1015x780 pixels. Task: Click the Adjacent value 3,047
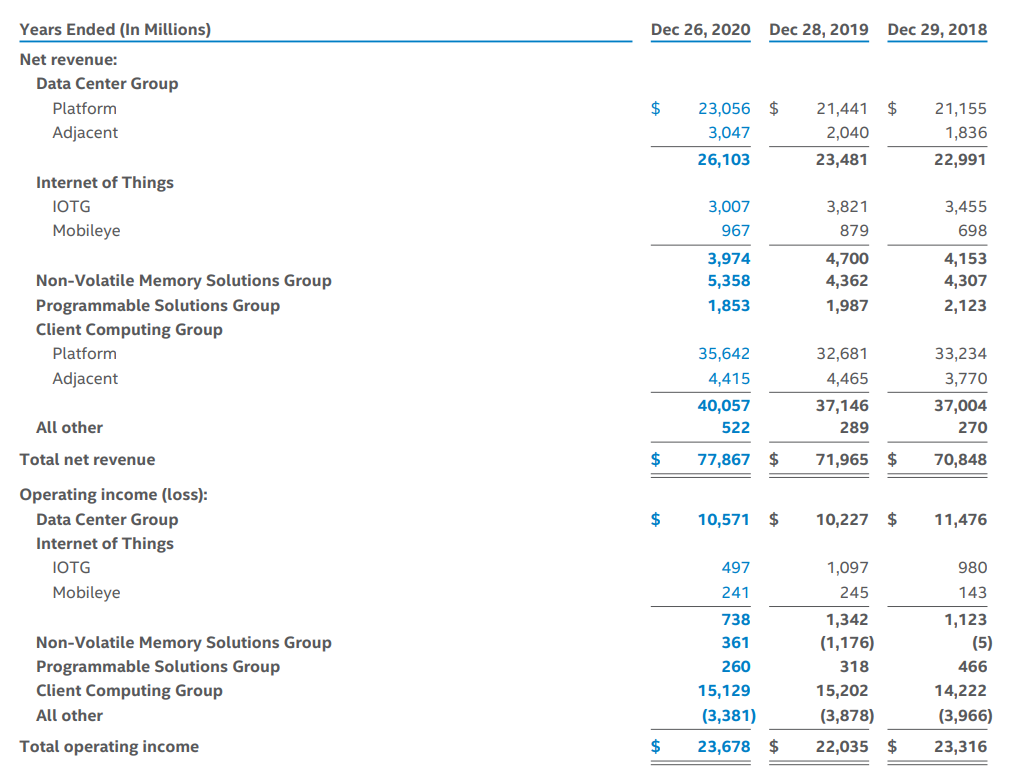click(x=729, y=133)
